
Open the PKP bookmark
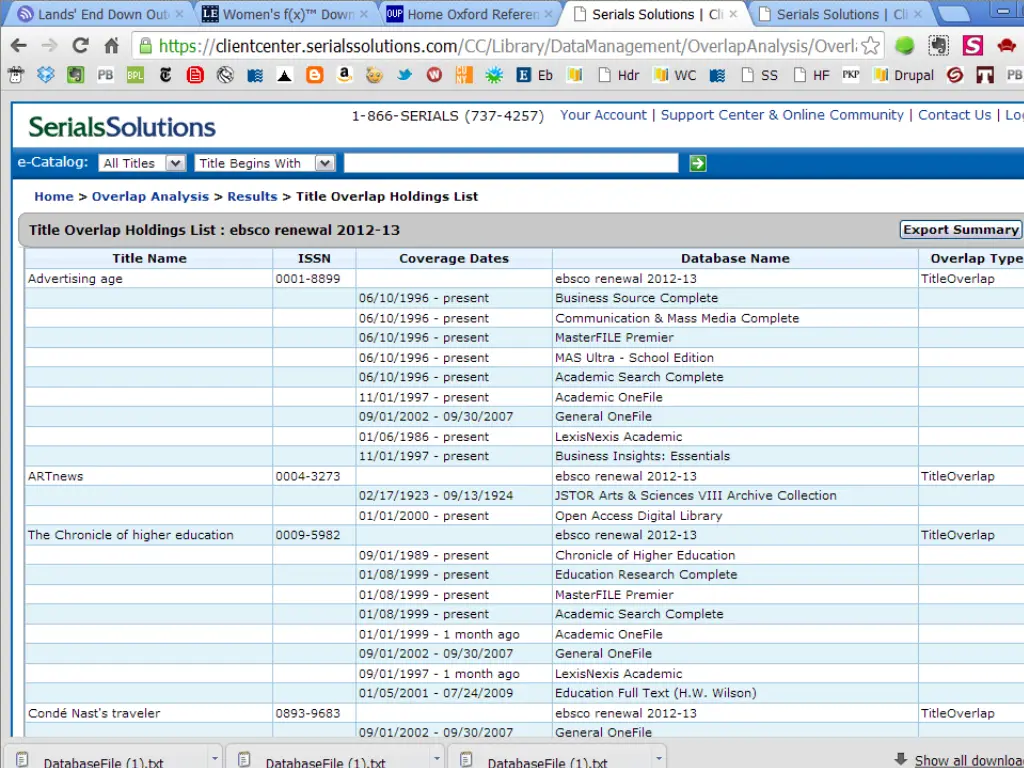[850, 75]
